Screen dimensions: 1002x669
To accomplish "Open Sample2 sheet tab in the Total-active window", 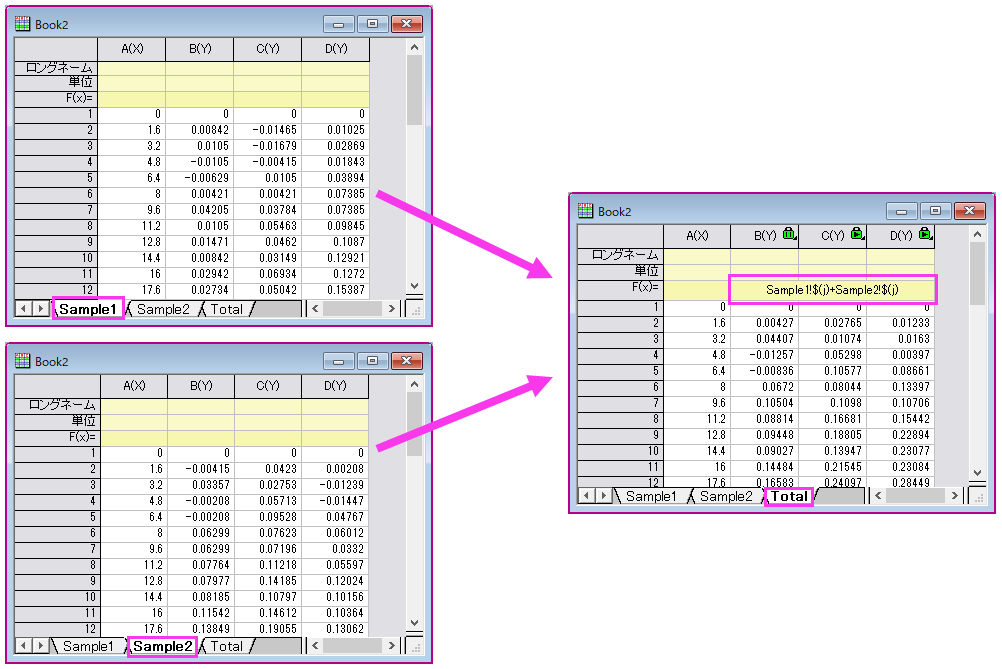I will click(726, 497).
